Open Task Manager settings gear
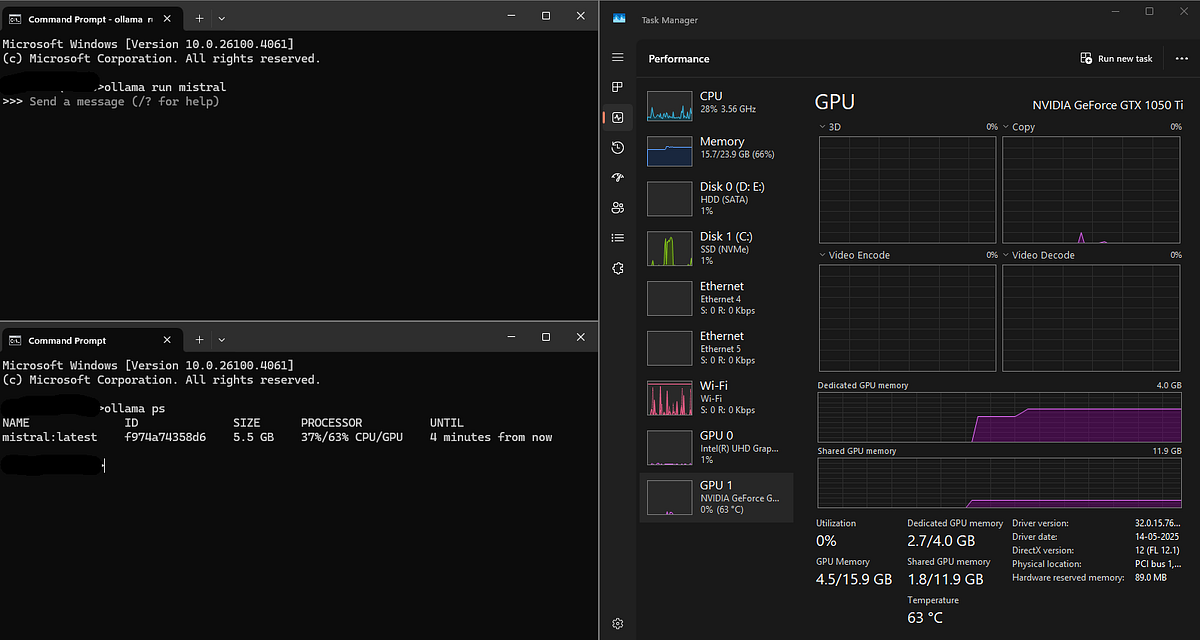The width and height of the screenshot is (1200, 640). (x=617, y=623)
